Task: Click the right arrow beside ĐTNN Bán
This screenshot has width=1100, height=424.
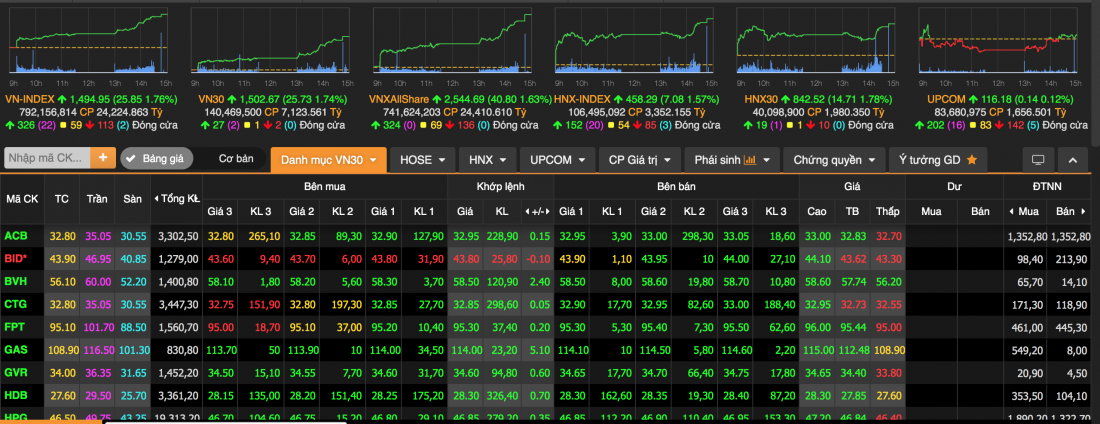Action: (x=1081, y=211)
